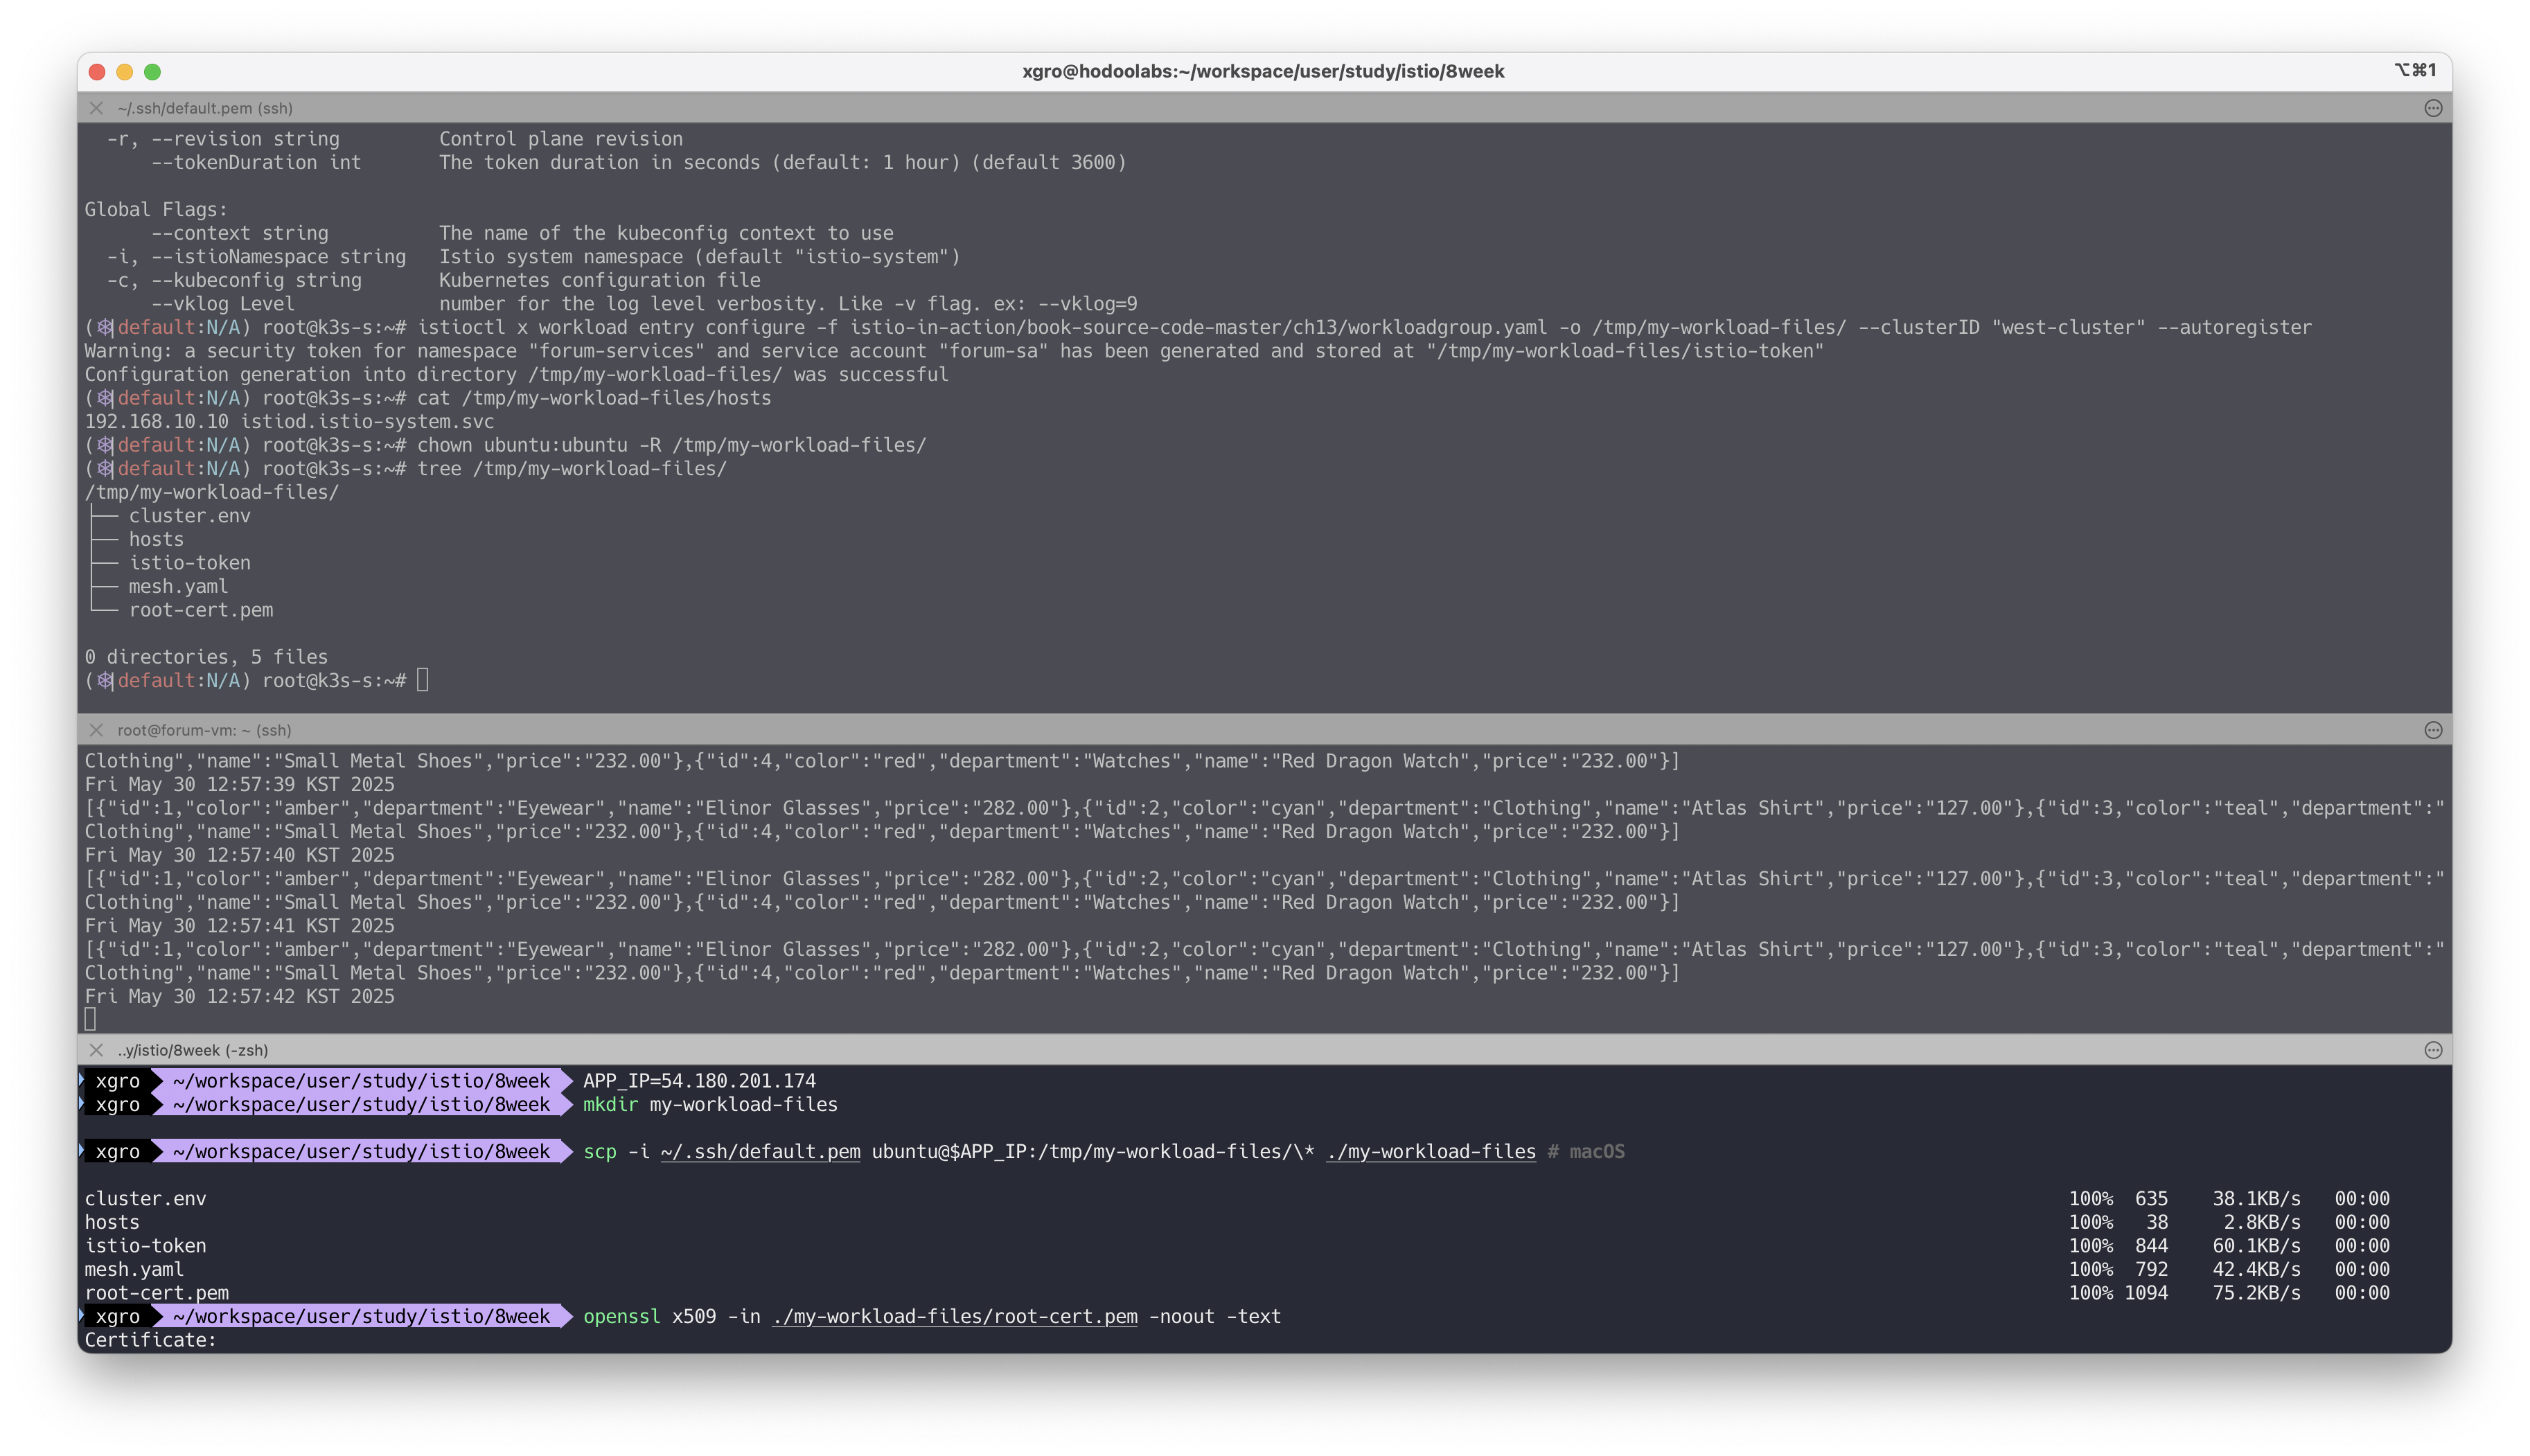Click mesh.yaml in the tree output

[x=178, y=587]
